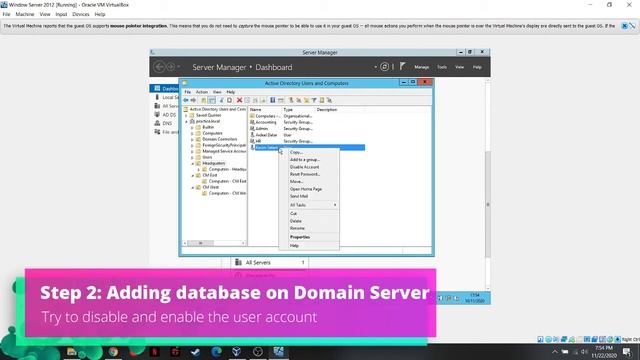Viewport: 640px width, 360px height.
Task: Collapse the Headquarters organizational unit
Action: tap(192, 163)
